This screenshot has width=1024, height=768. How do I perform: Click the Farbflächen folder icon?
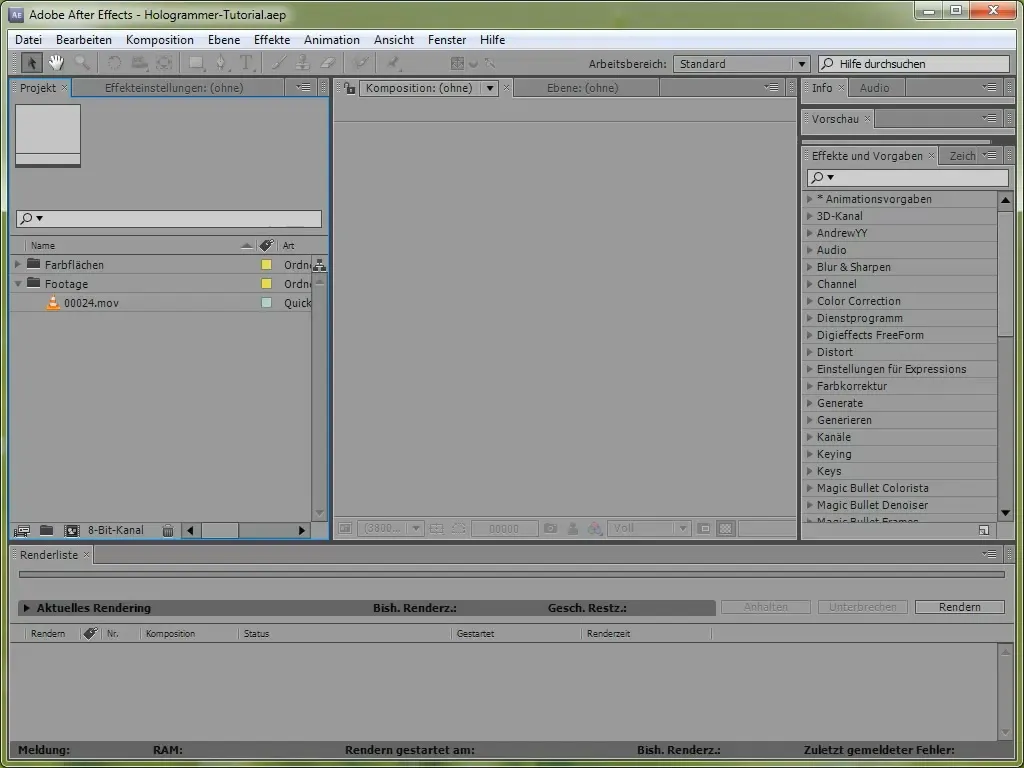tap(33, 264)
